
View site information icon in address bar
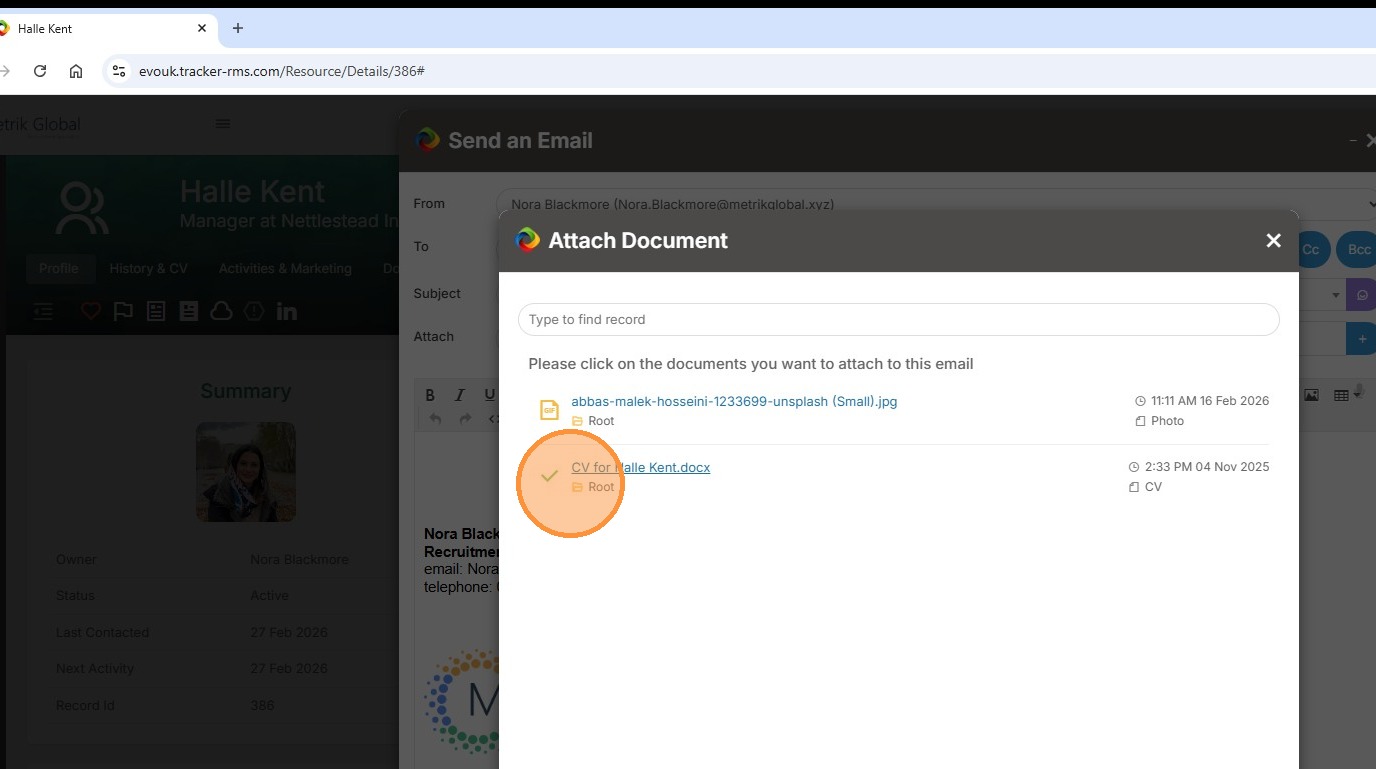(119, 71)
